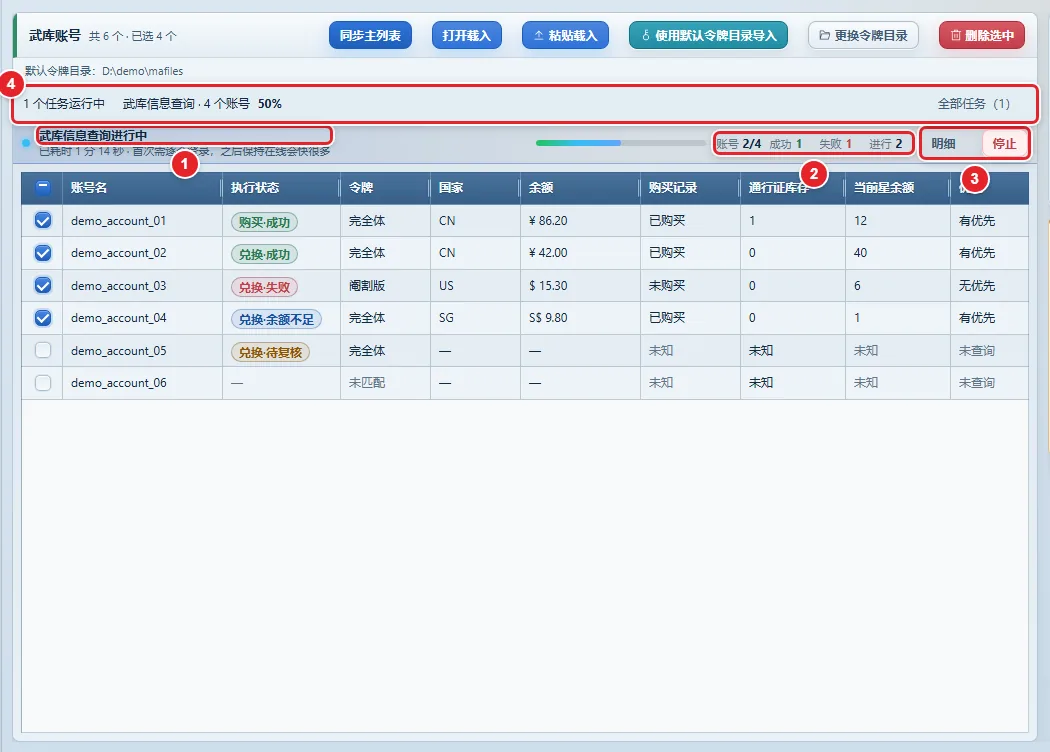Check the demo_account_05 checkbox

(x=43, y=350)
